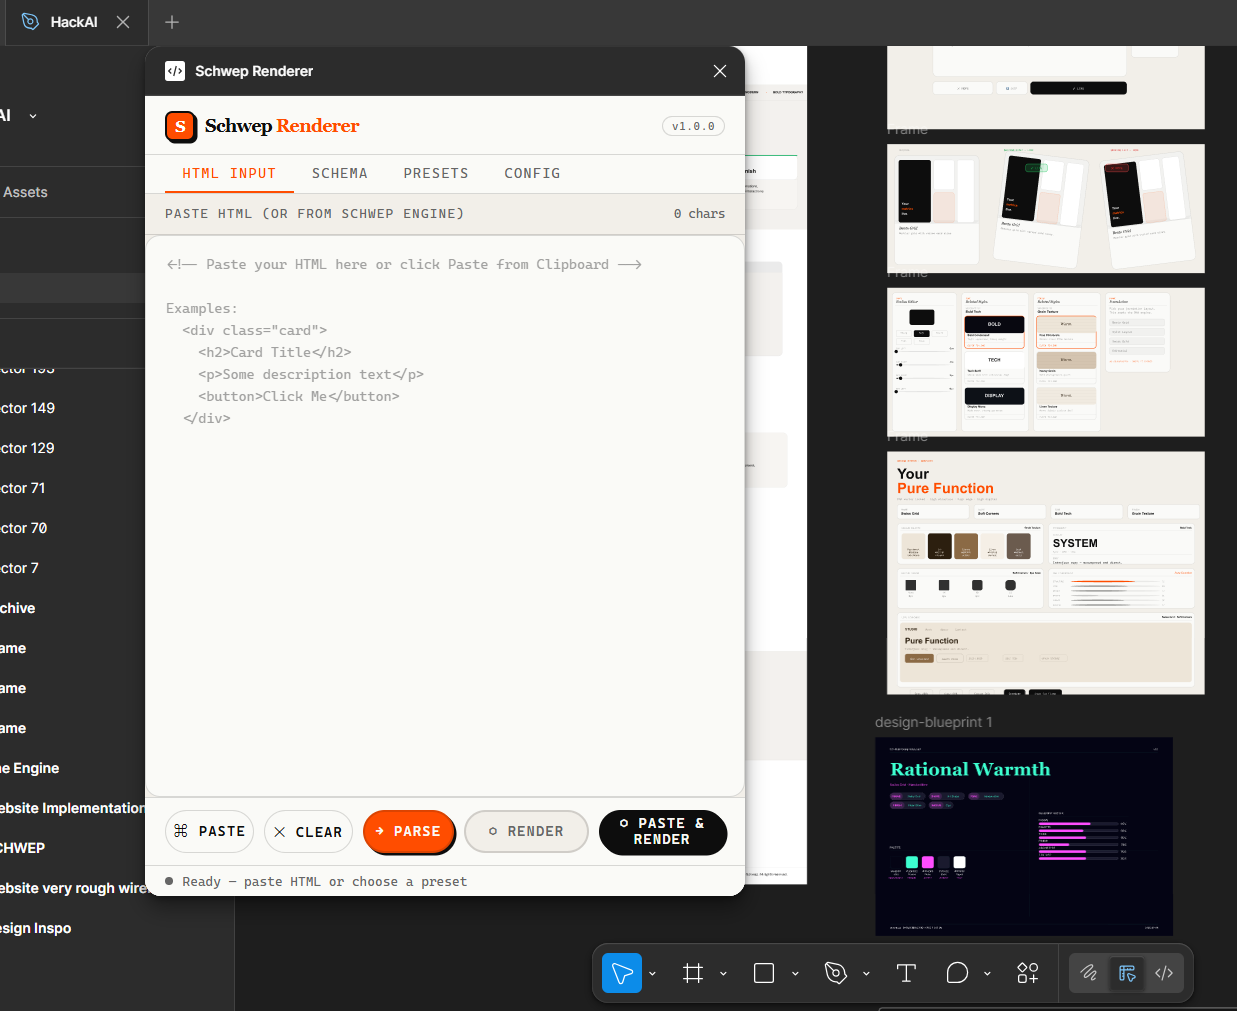
Task: Switch to Draw mode
Action: (1089, 973)
